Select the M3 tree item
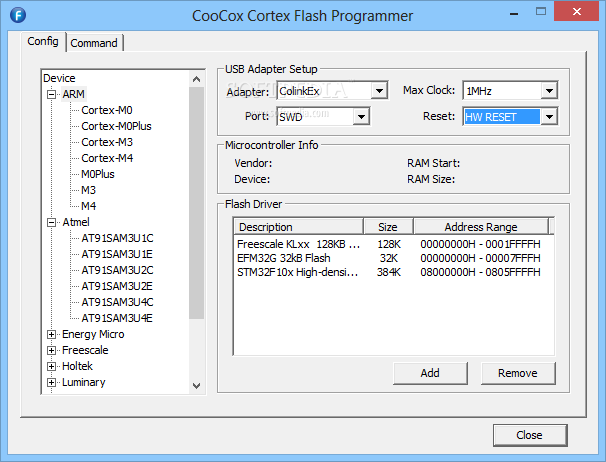 pyautogui.click(x=88, y=190)
